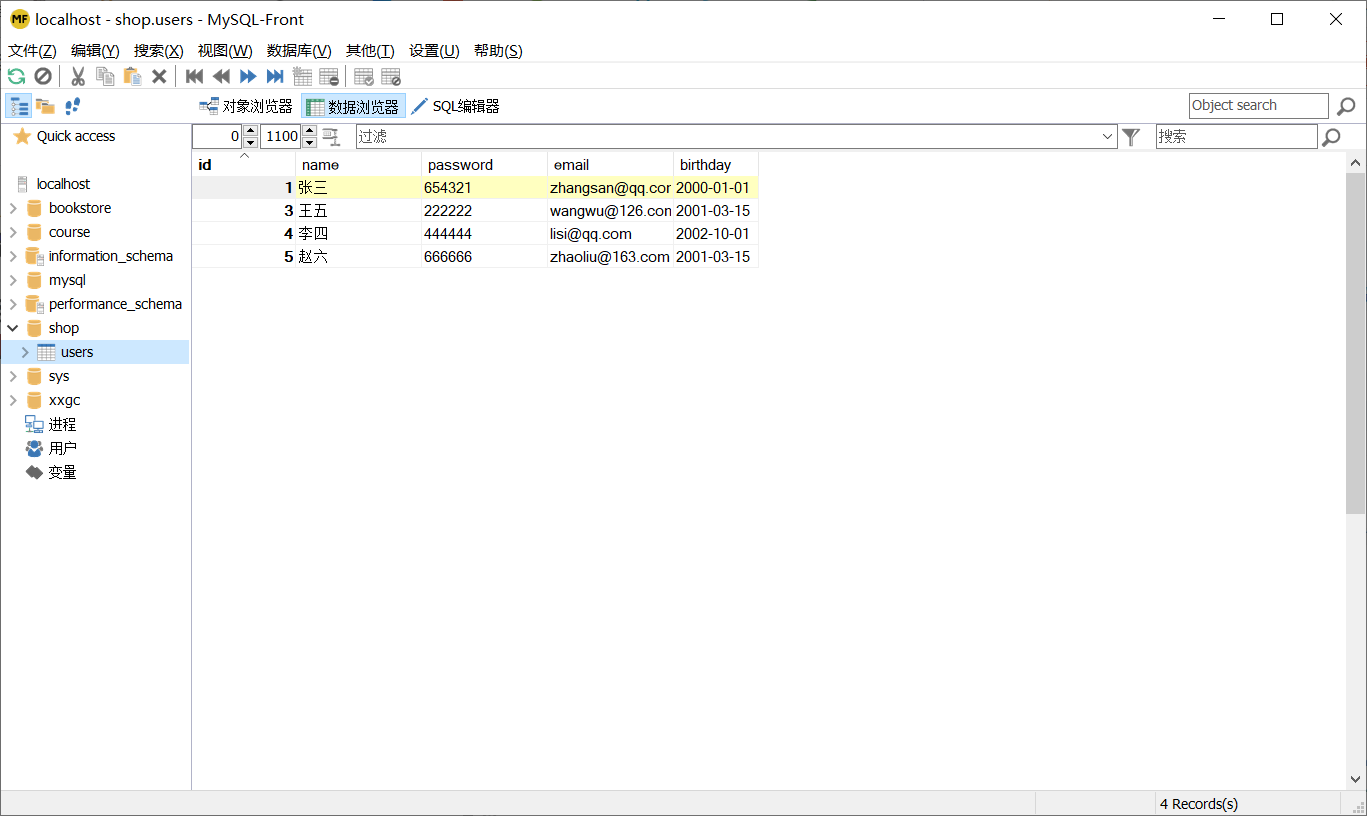Click the name column header

point(358,164)
